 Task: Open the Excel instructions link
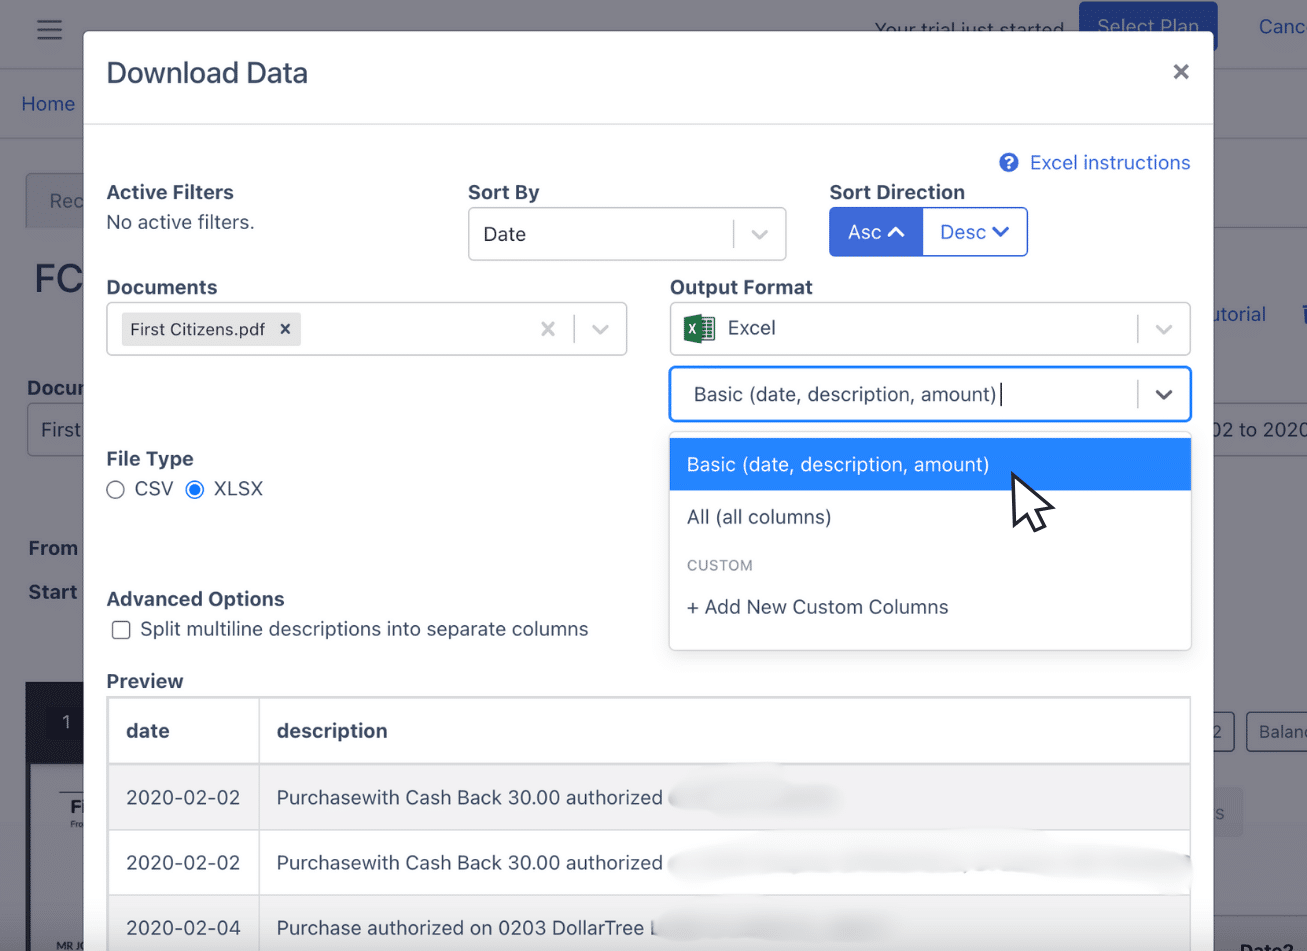coord(1110,163)
